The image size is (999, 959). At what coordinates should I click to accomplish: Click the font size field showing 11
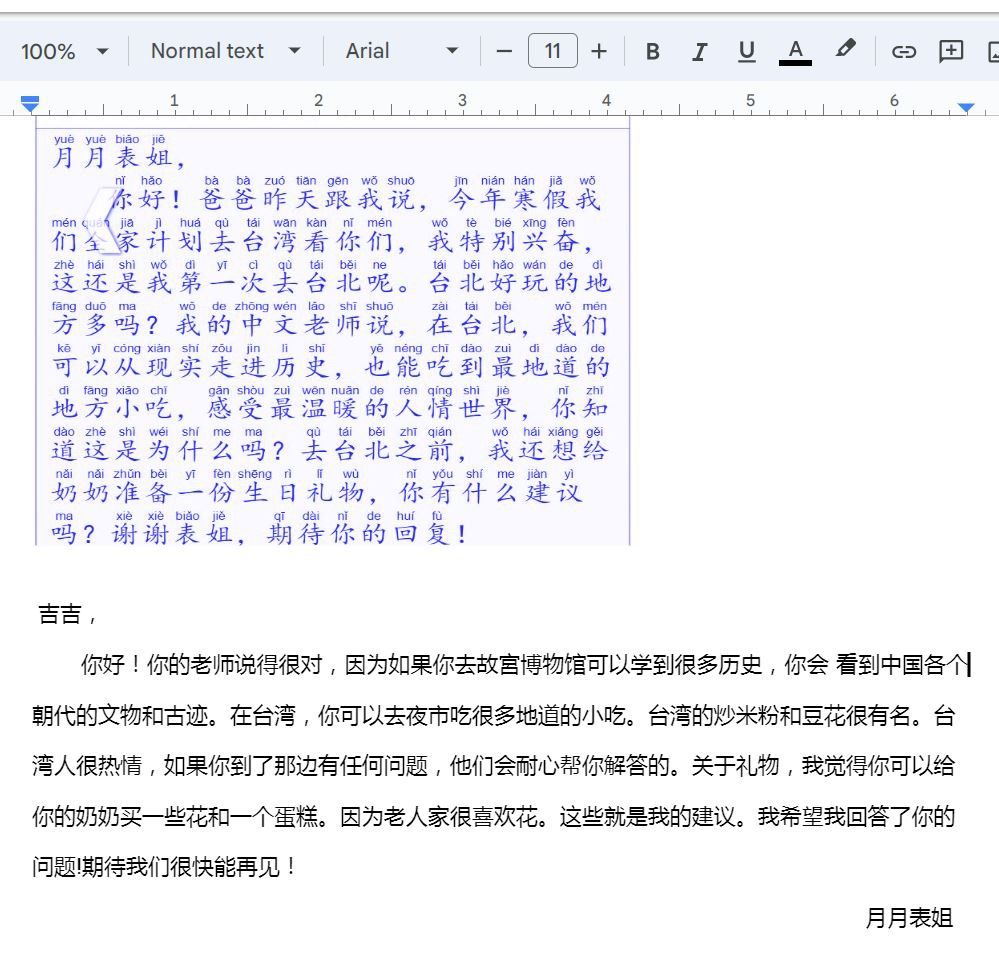(552, 51)
